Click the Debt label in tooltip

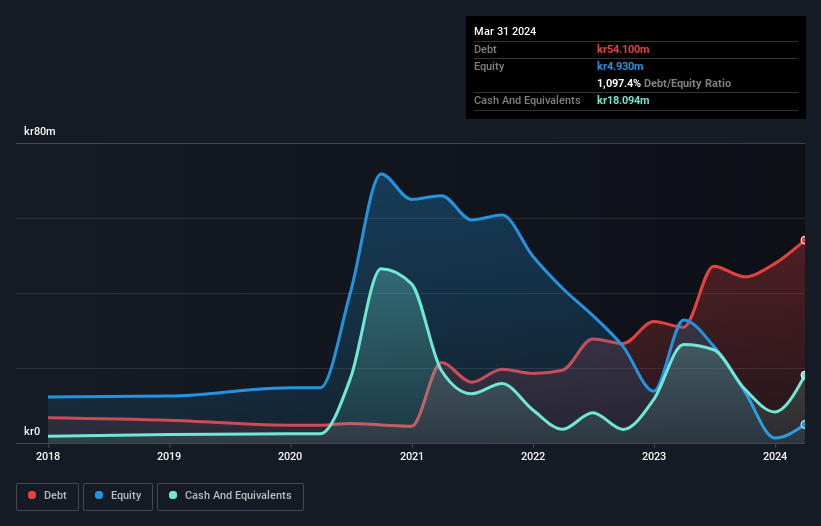click(485, 49)
